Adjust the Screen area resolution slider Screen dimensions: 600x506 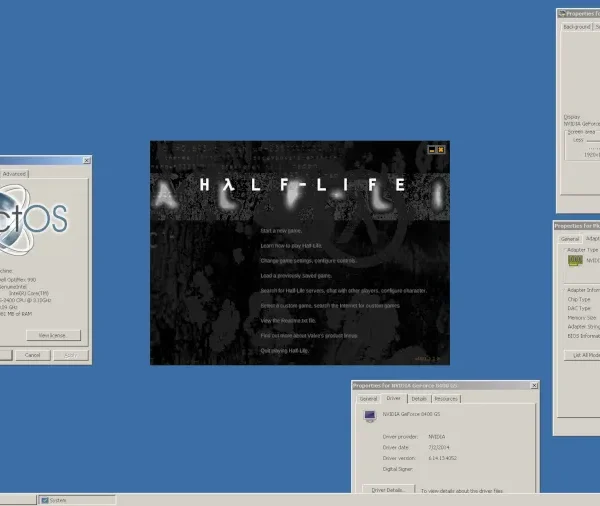(593, 141)
